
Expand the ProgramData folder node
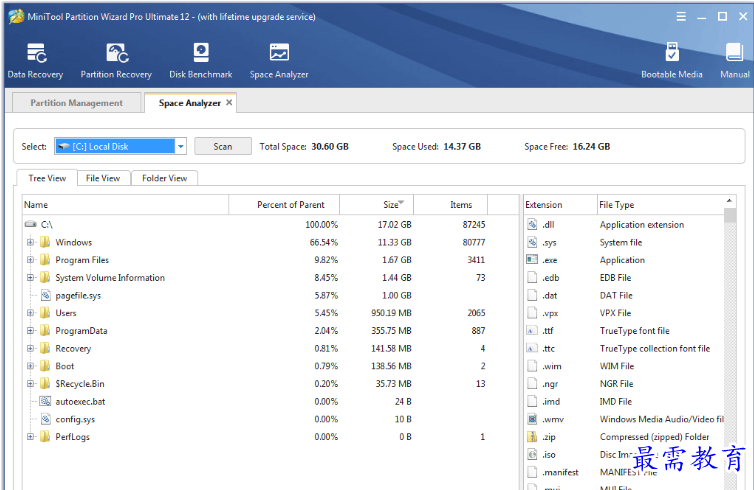30,330
